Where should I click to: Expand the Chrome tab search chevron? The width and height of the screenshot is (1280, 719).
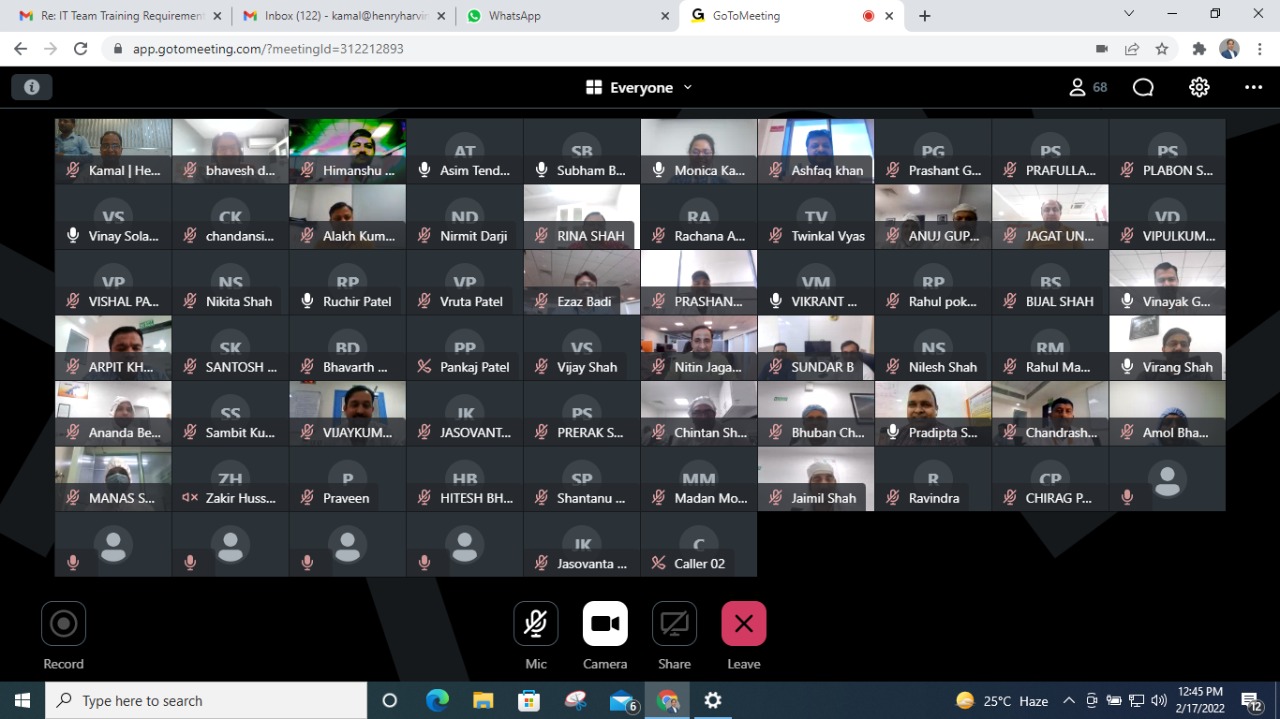coord(1129,14)
